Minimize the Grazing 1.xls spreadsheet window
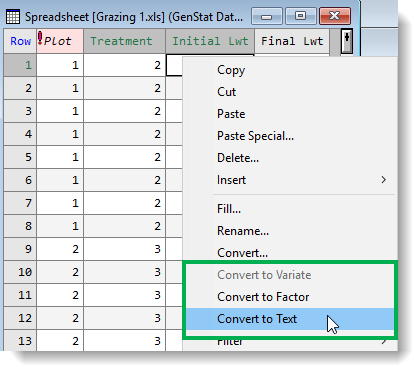Image resolution: width=414 pixels, height=367 pixels. pyautogui.click(x=266, y=16)
